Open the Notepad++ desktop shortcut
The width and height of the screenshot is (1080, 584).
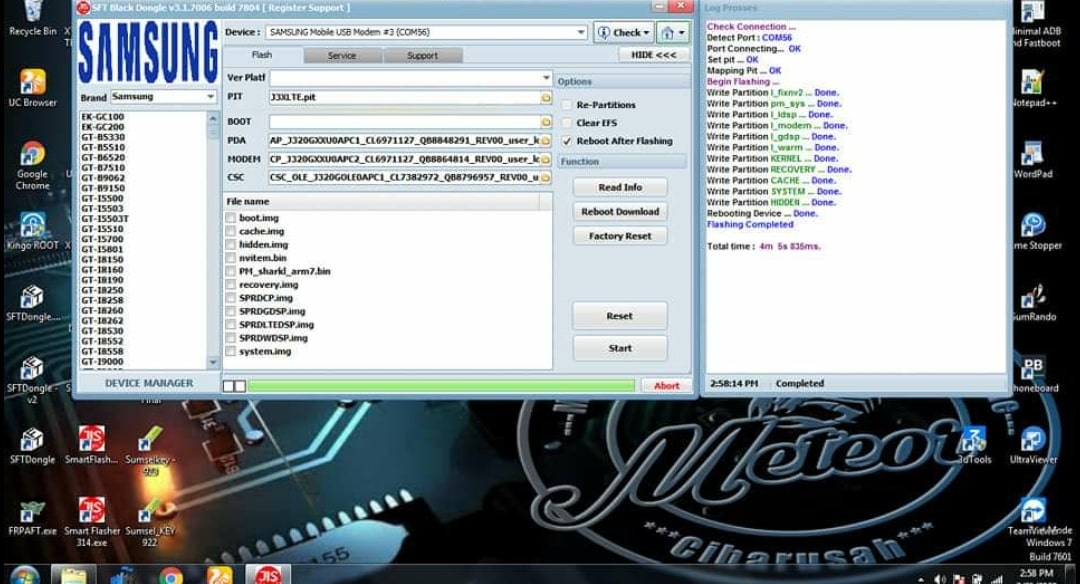coord(1032,88)
